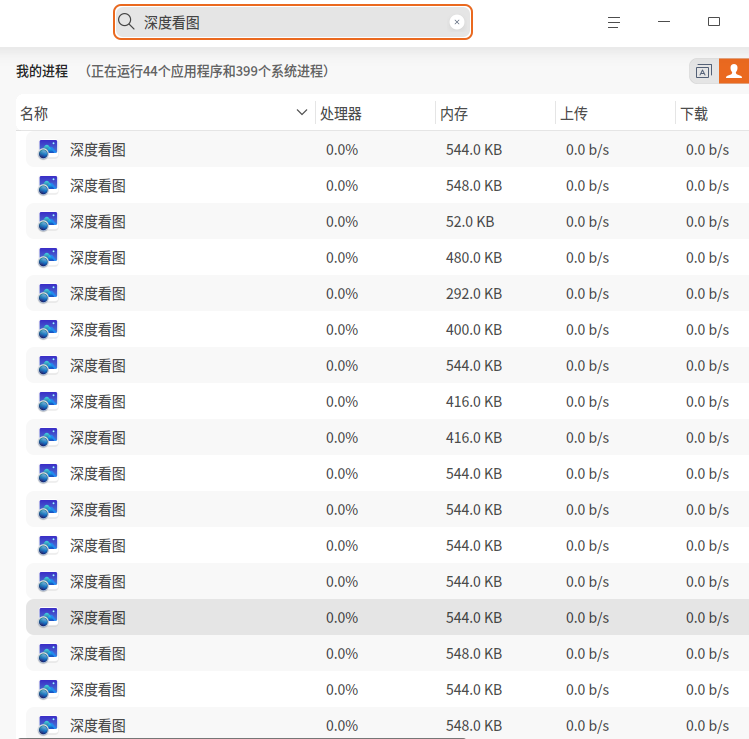The height and width of the screenshot is (739, 749).
Task: Toggle my processes user filter
Action: (x=734, y=71)
